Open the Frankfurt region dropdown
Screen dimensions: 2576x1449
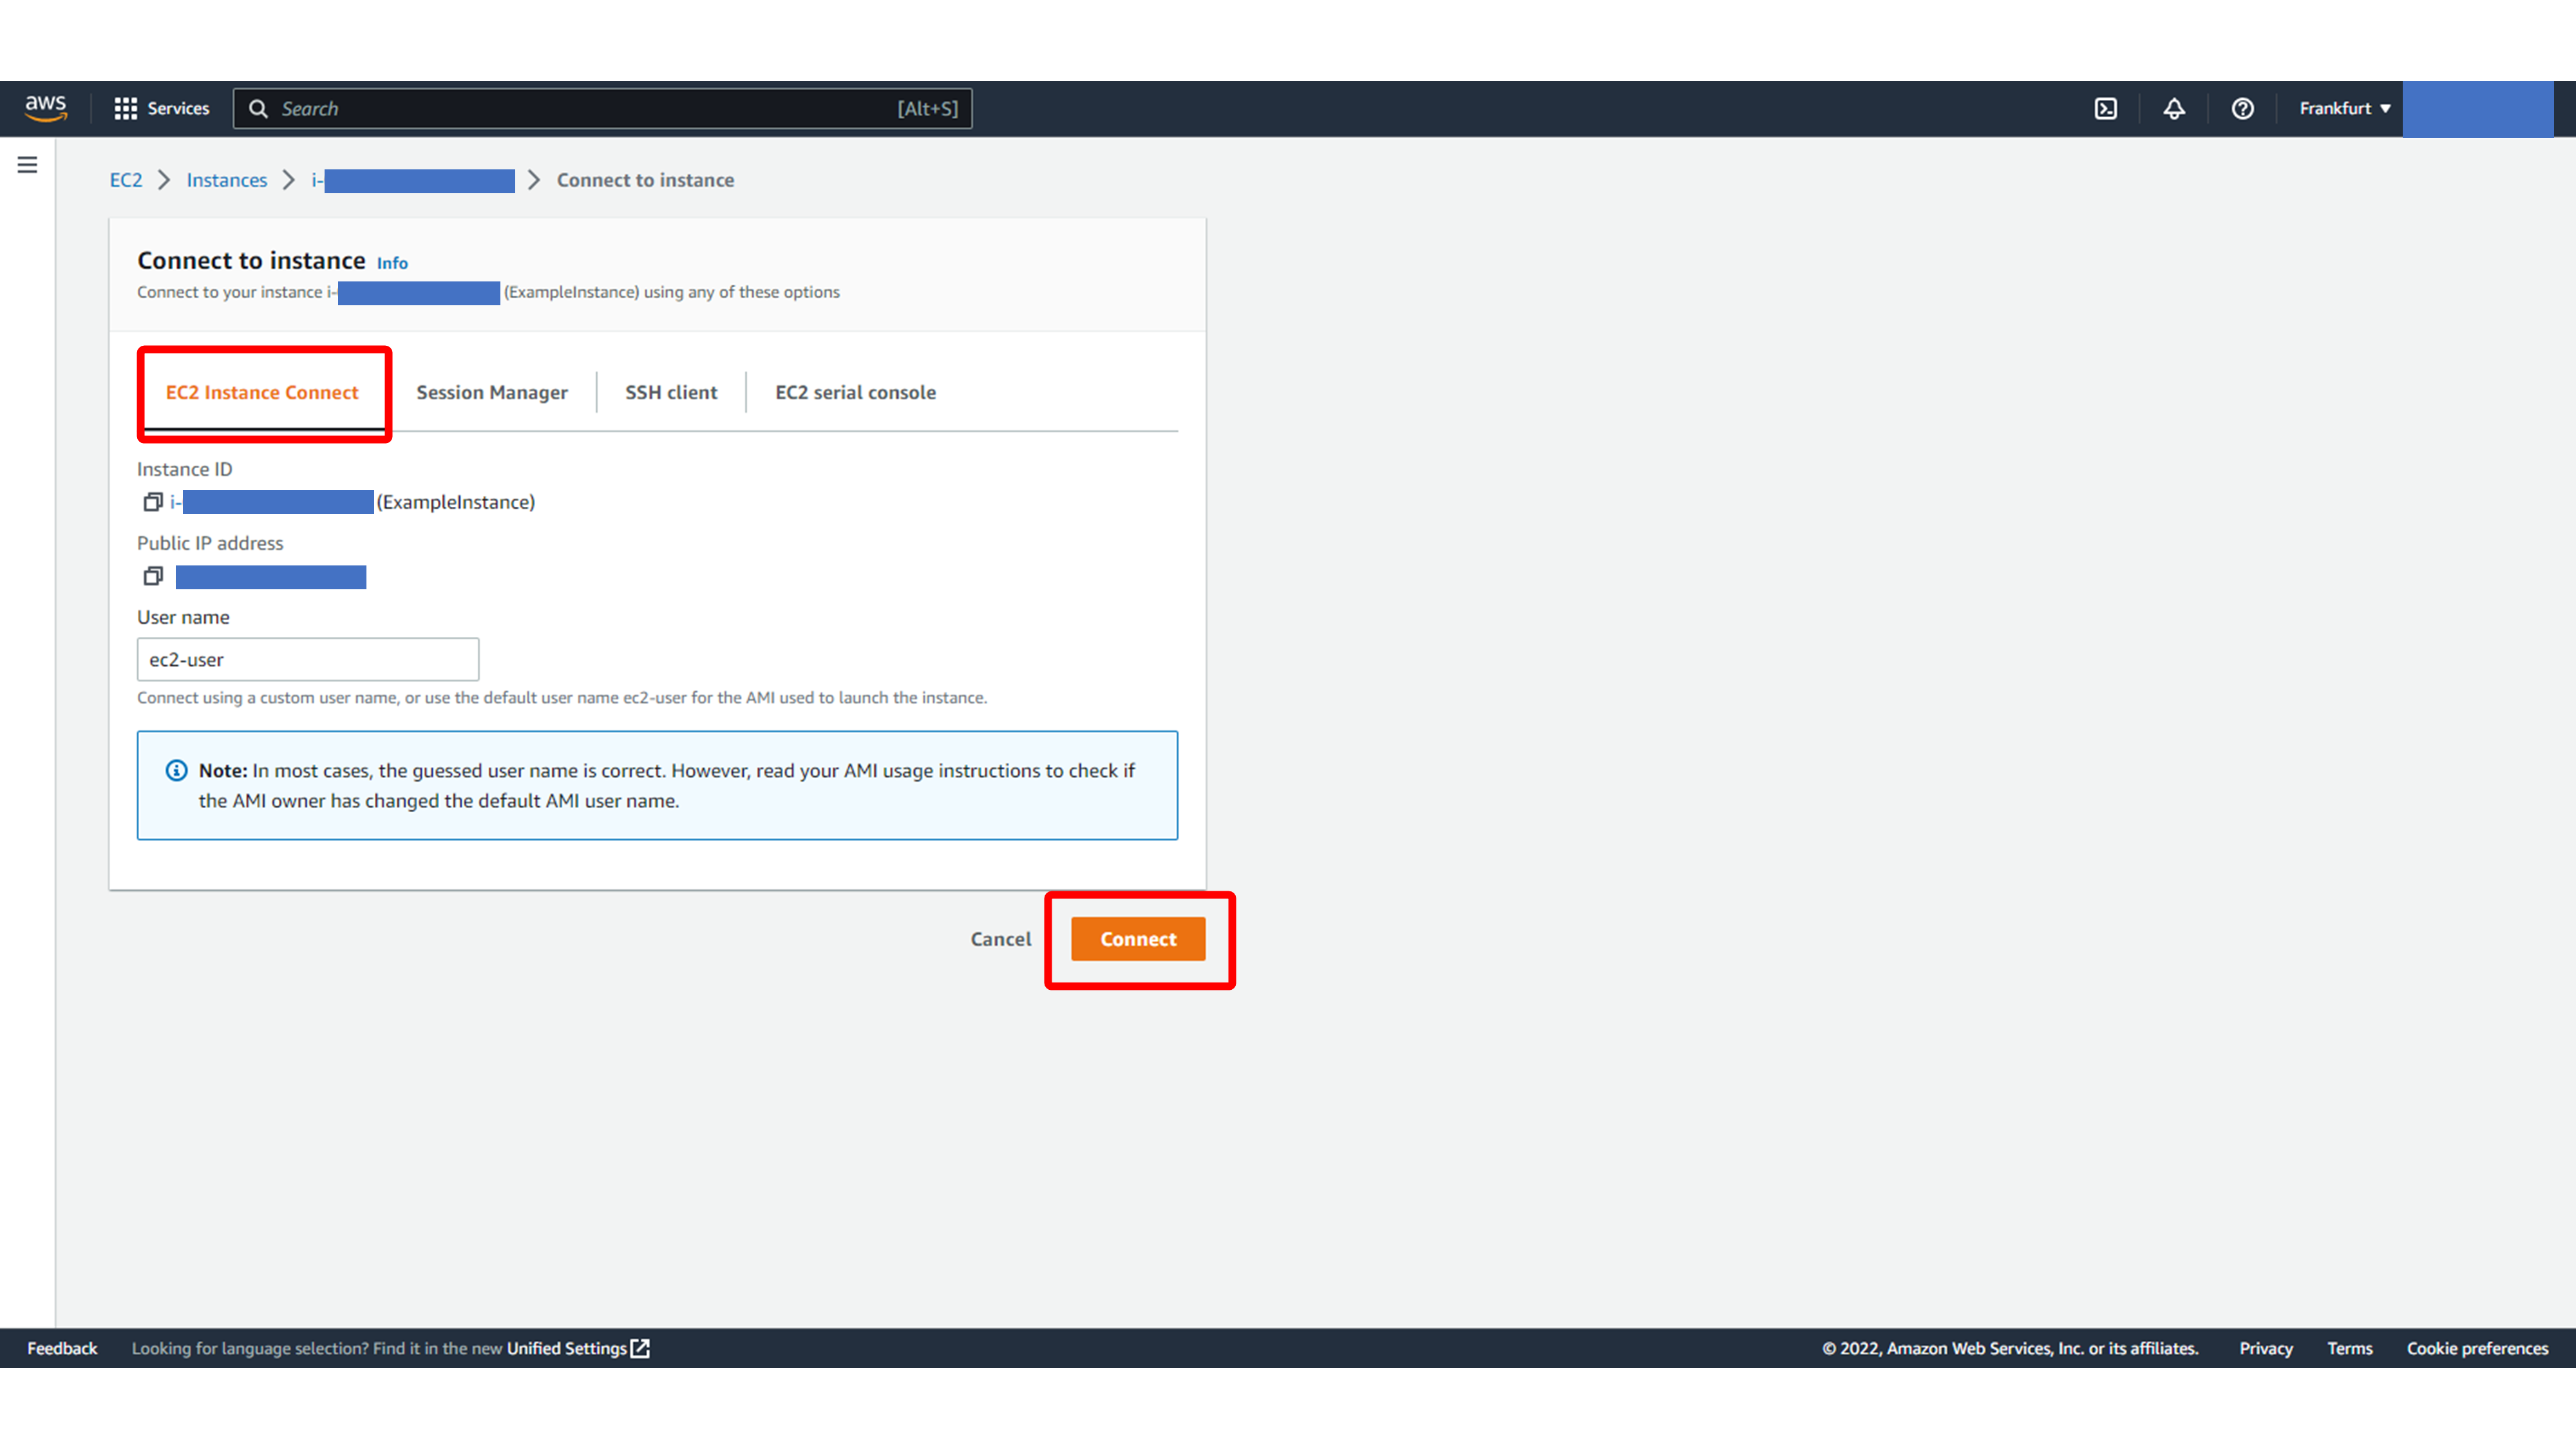(2344, 108)
